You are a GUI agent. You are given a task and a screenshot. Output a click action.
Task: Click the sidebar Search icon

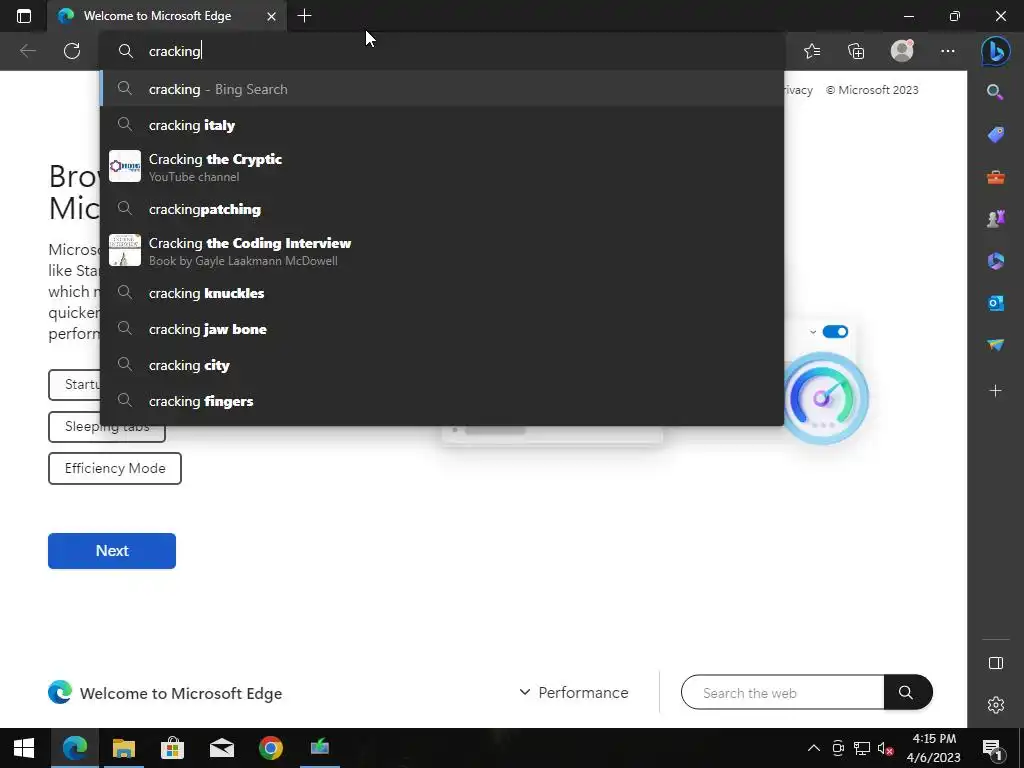[995, 92]
